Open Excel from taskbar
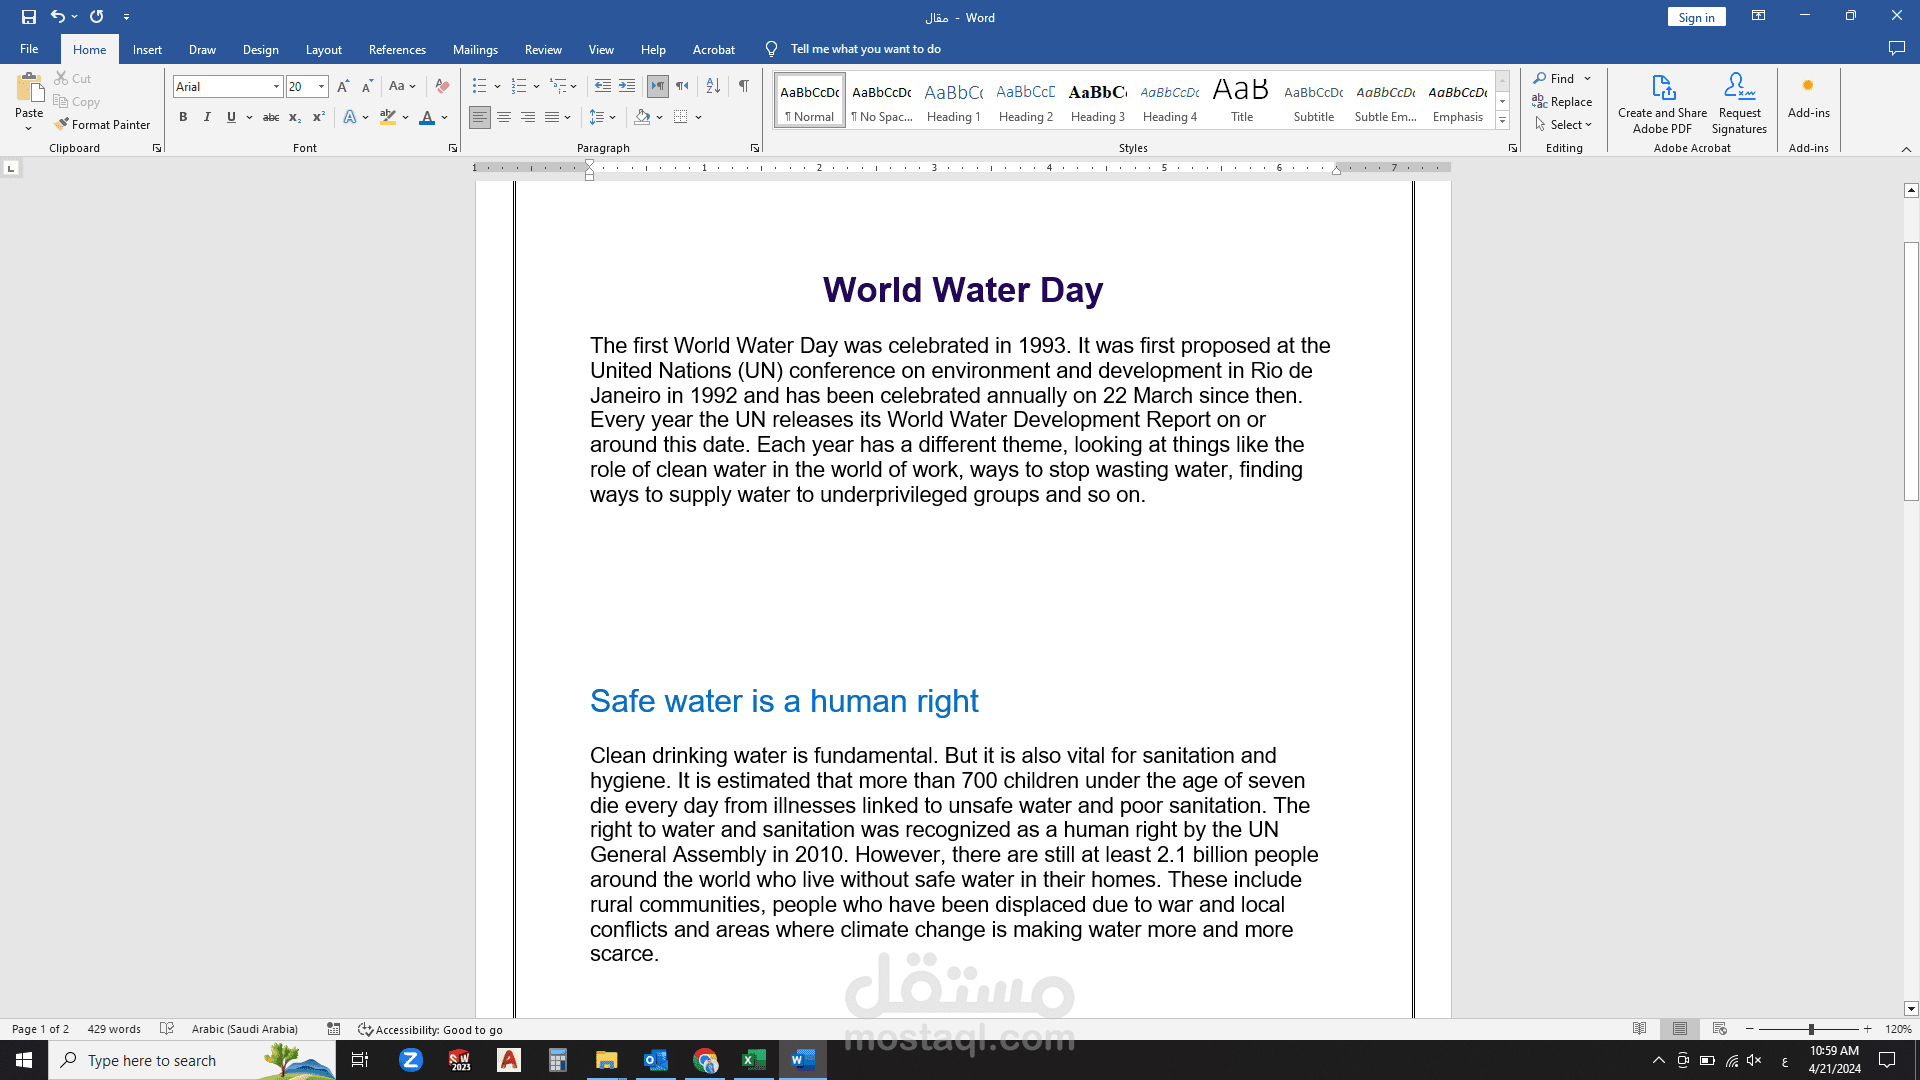 pyautogui.click(x=754, y=1060)
